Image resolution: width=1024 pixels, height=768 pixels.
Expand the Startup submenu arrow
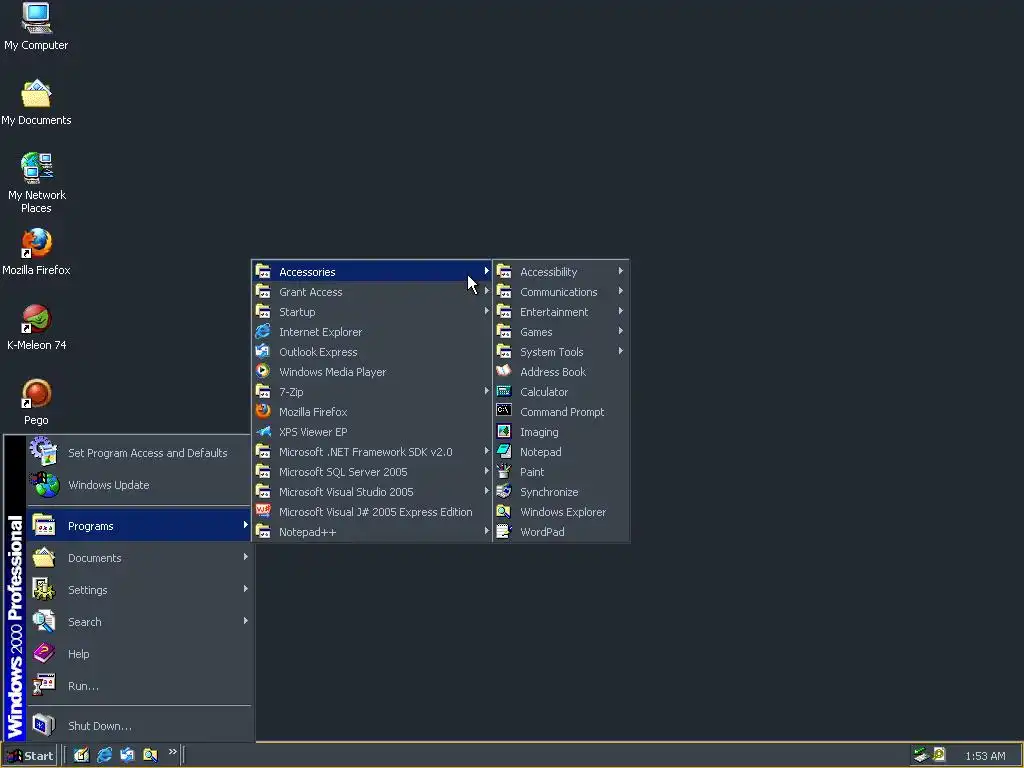pyautogui.click(x=487, y=311)
